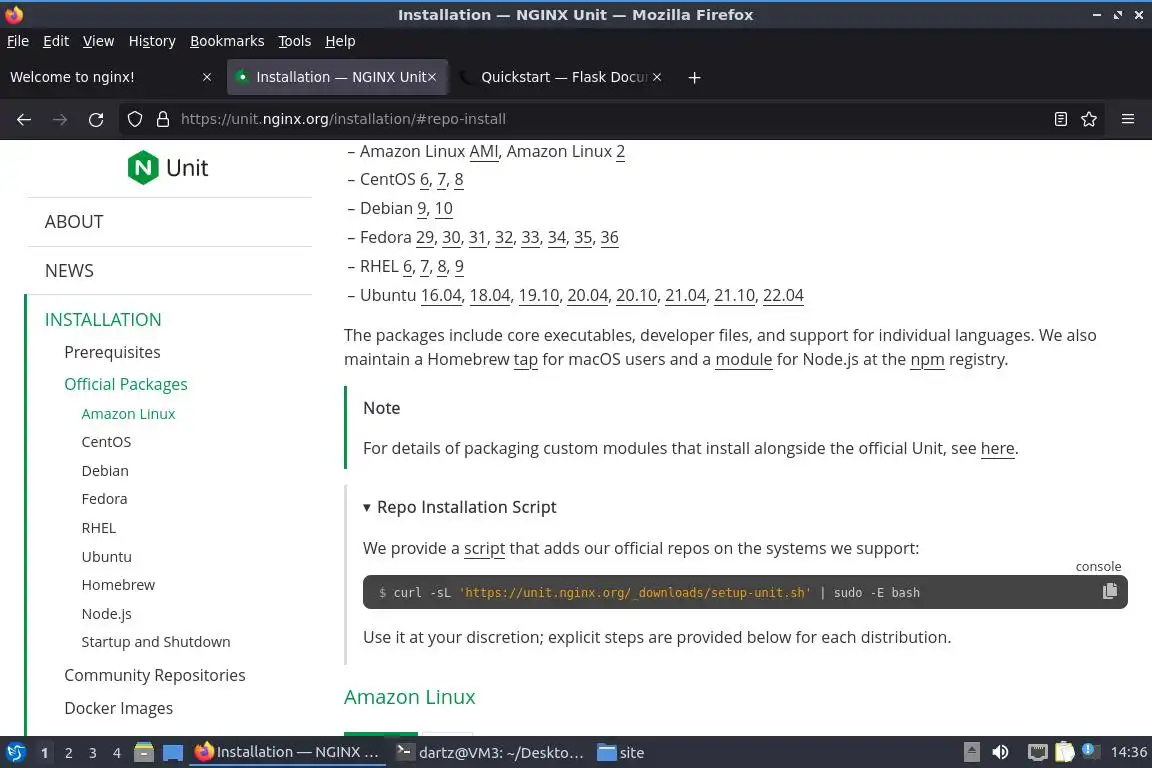Go back with the browser back arrow
Screen dimensions: 1152x768
pos(24,119)
